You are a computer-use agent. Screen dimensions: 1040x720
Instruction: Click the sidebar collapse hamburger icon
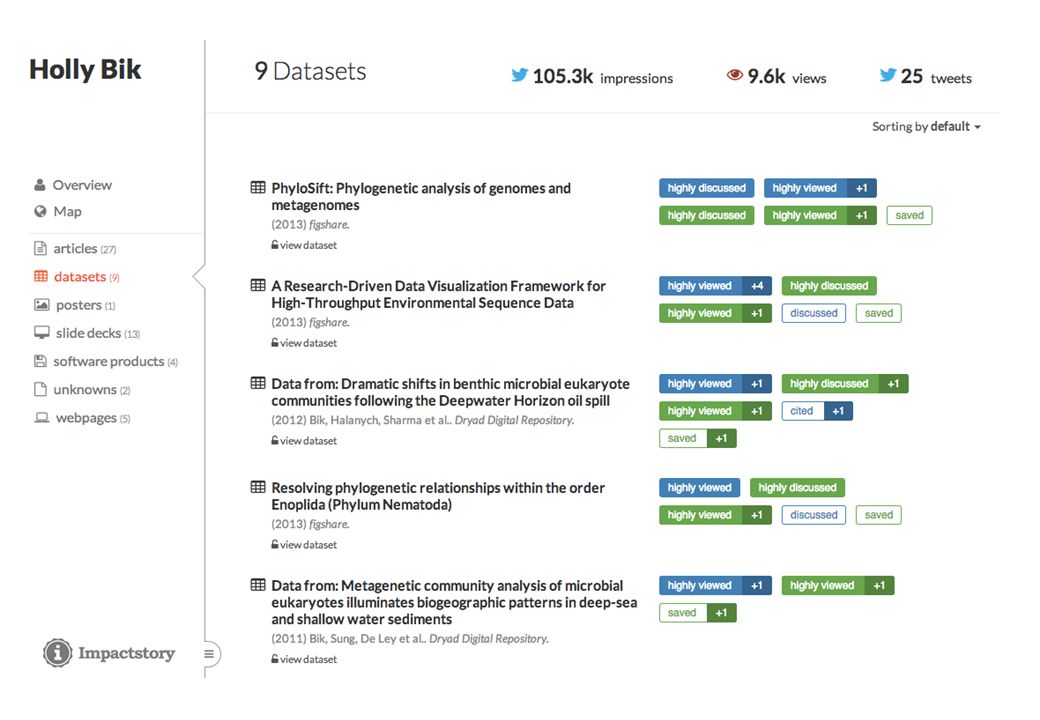[x=209, y=654]
